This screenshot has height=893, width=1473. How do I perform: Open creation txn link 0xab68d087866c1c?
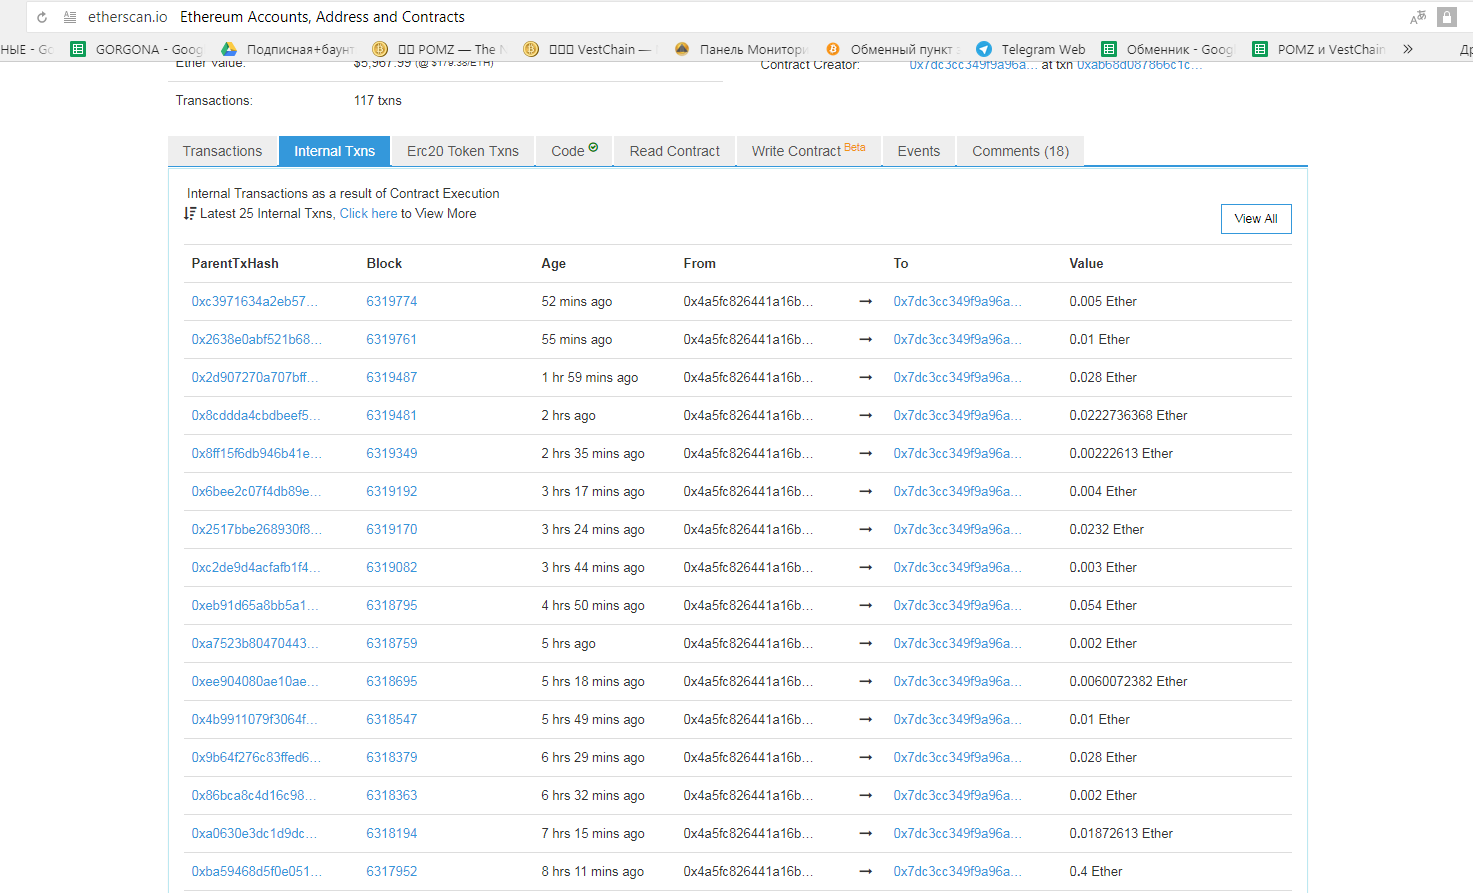coord(1139,65)
